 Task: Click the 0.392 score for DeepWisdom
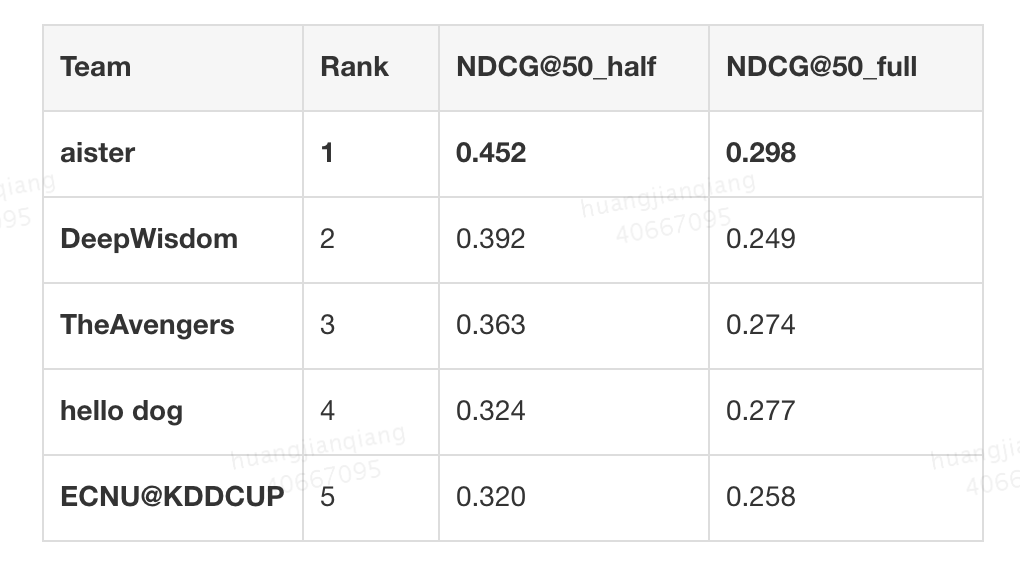[x=490, y=239]
